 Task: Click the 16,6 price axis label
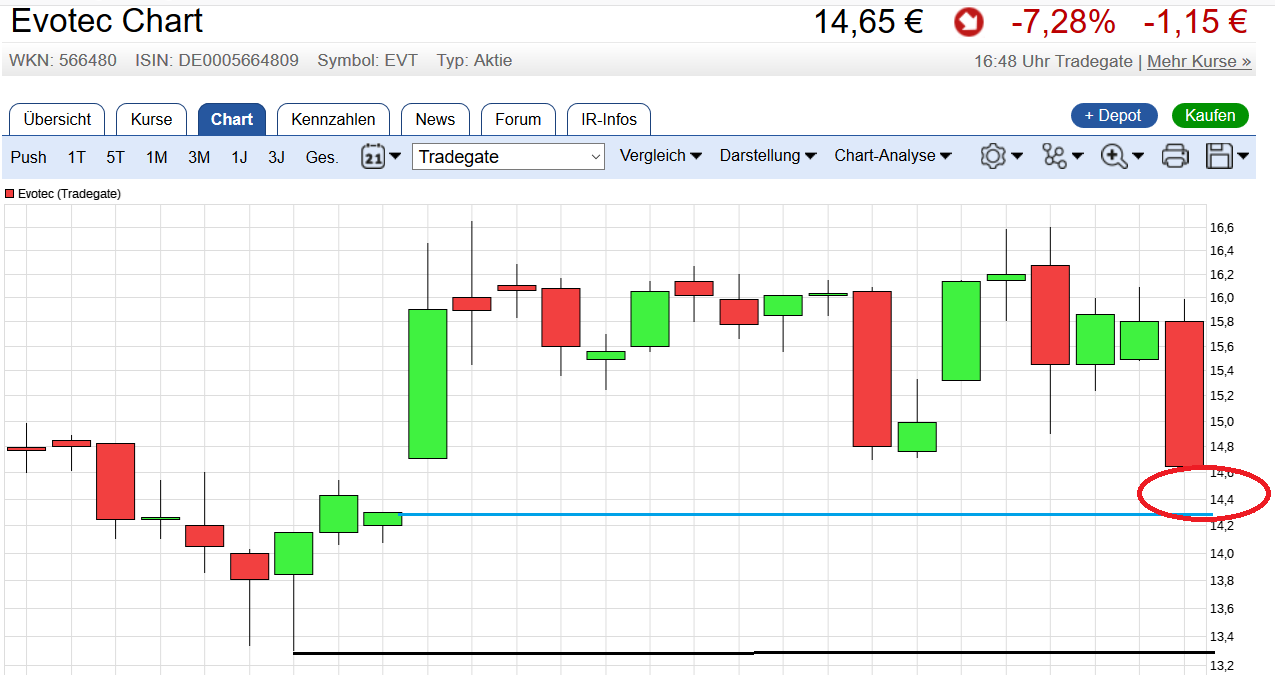click(x=1222, y=228)
